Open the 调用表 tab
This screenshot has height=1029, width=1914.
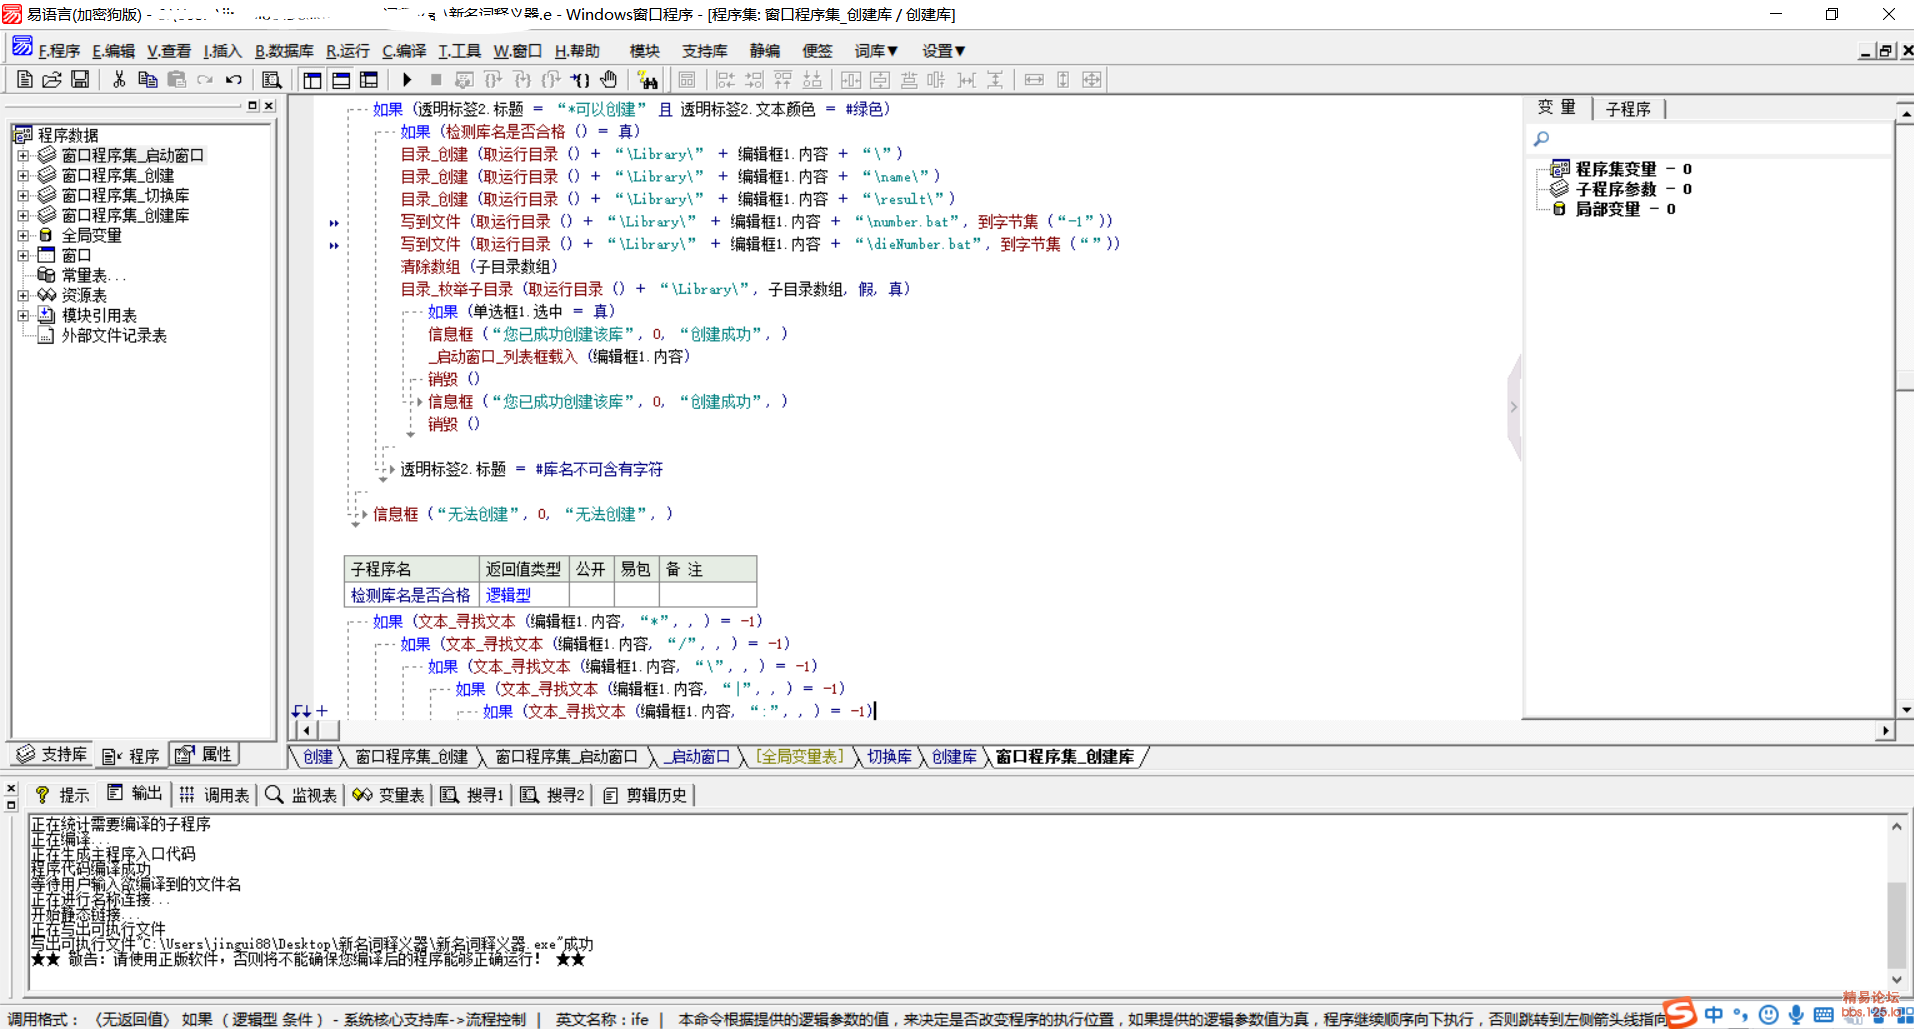(214, 794)
